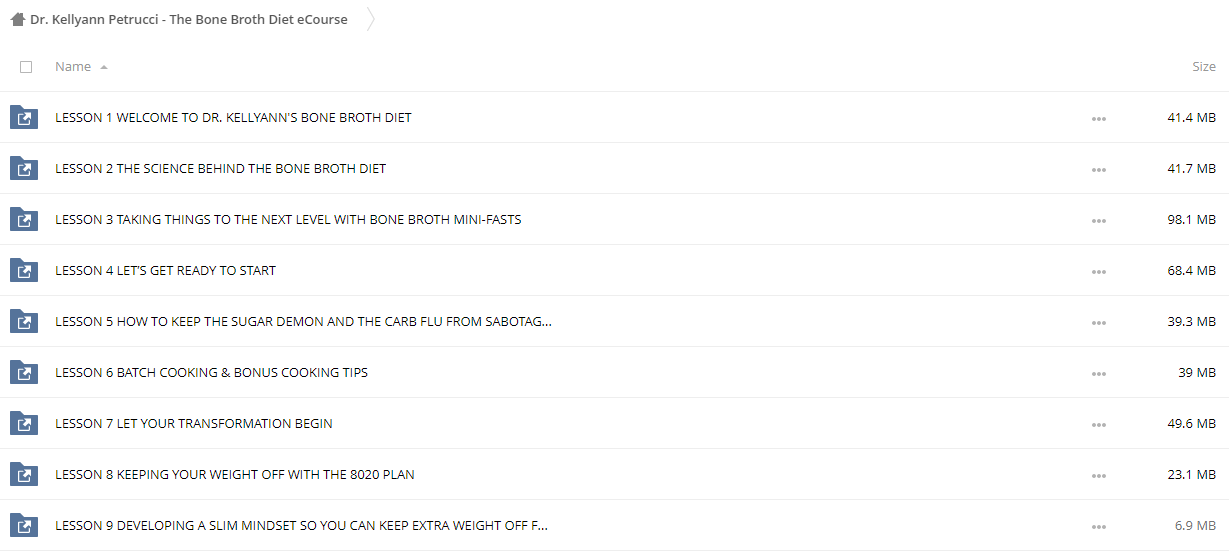This screenshot has width=1229, height=556.
Task: Open LESSON 4 LET'S GET READY TO START
Action: pos(166,271)
